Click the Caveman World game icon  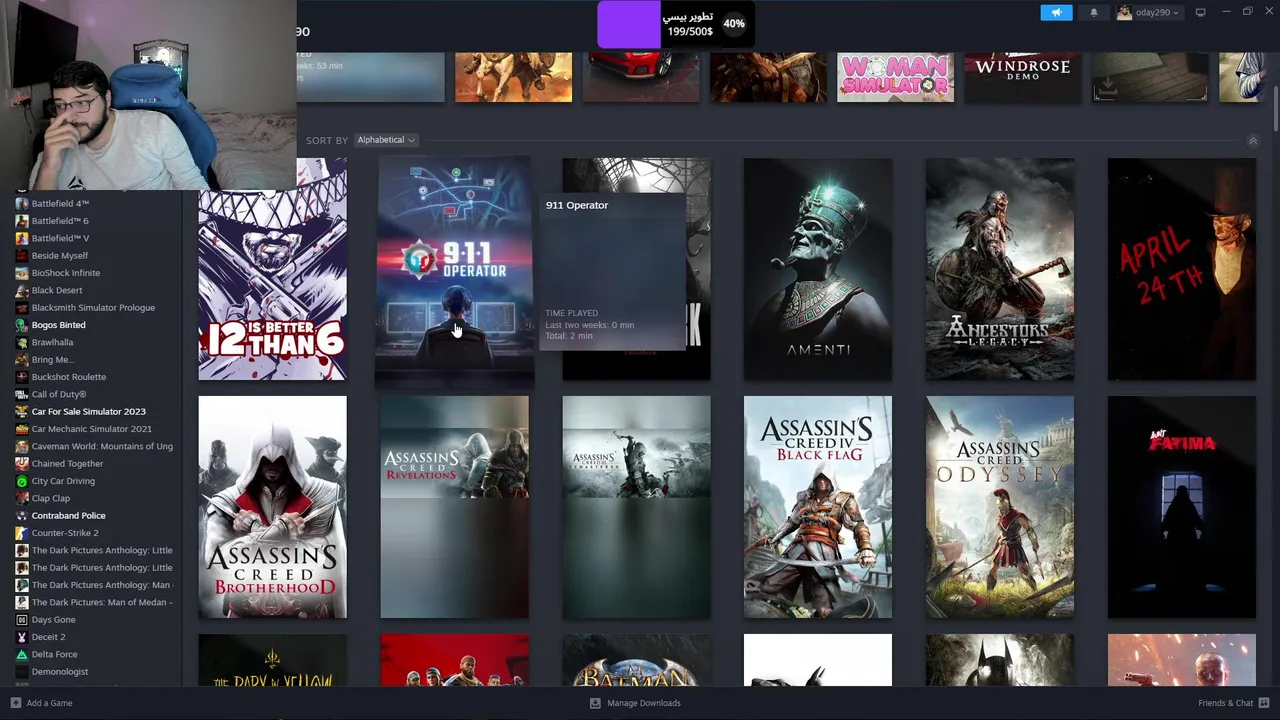click(22, 446)
